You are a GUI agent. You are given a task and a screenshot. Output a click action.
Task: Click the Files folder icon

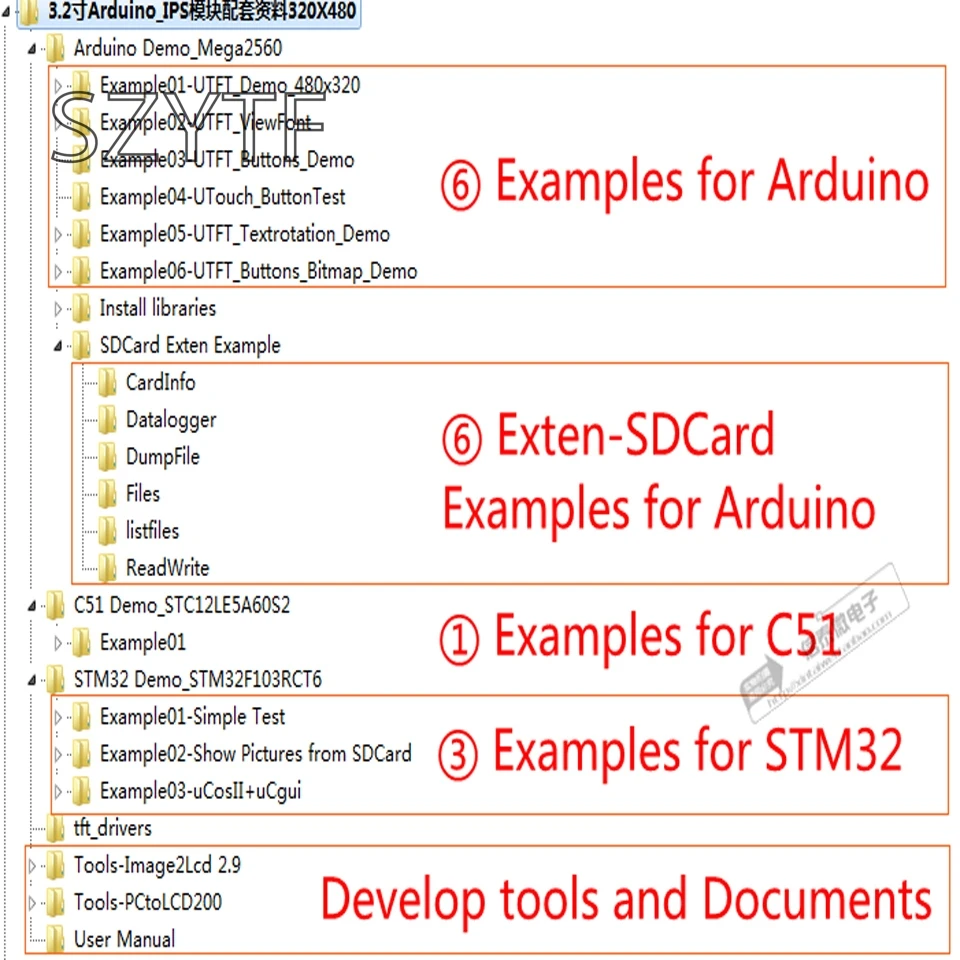(x=107, y=493)
